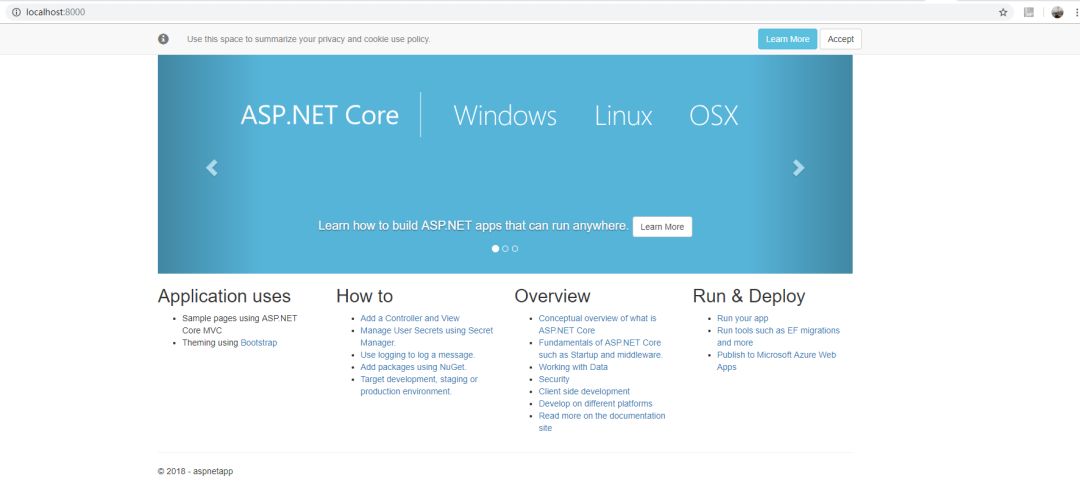Viewport: 1080px width, 501px height.
Task: Click the Overview heading
Action: coord(552,296)
